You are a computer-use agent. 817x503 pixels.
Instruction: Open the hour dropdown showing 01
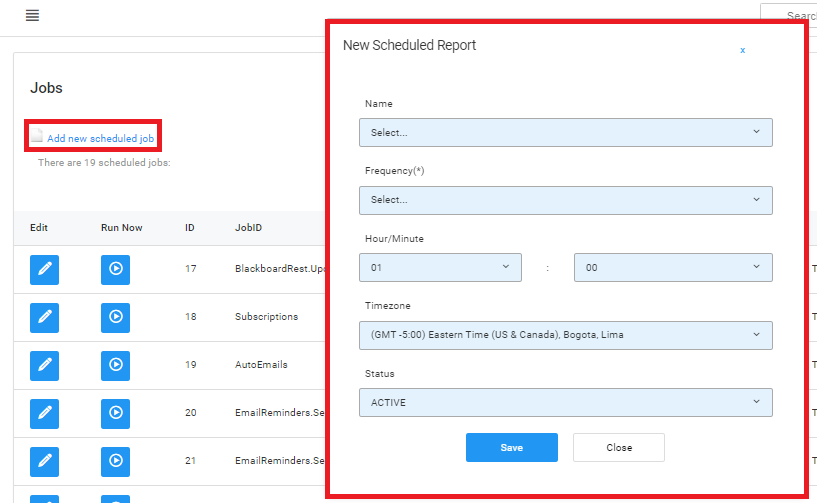440,268
